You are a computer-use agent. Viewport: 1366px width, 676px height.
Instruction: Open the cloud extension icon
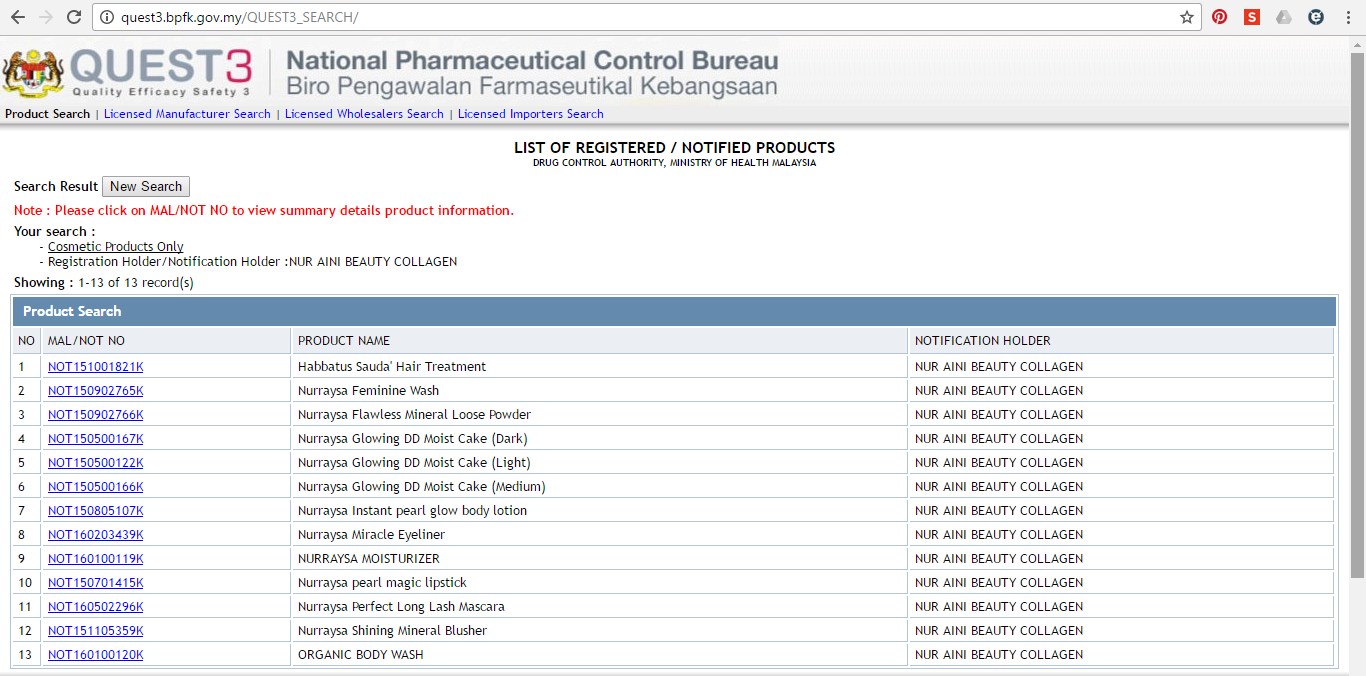[x=1284, y=17]
